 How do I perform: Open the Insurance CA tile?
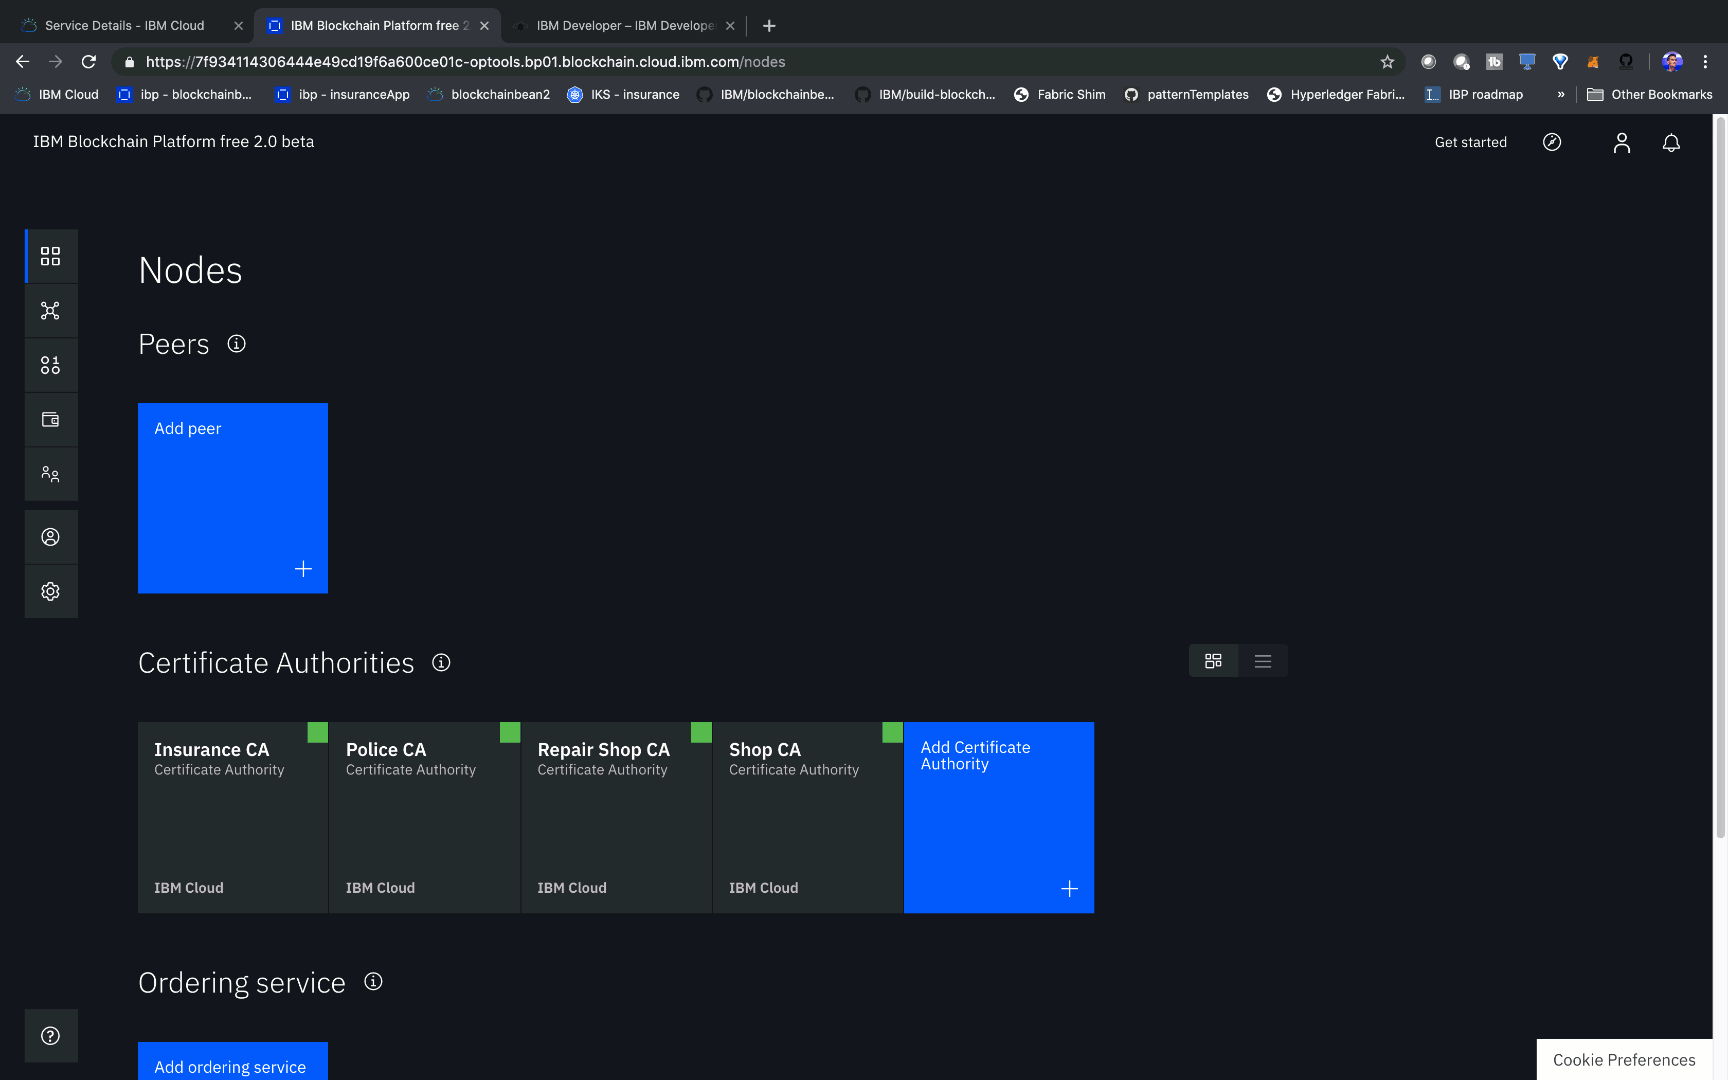[x=233, y=817]
